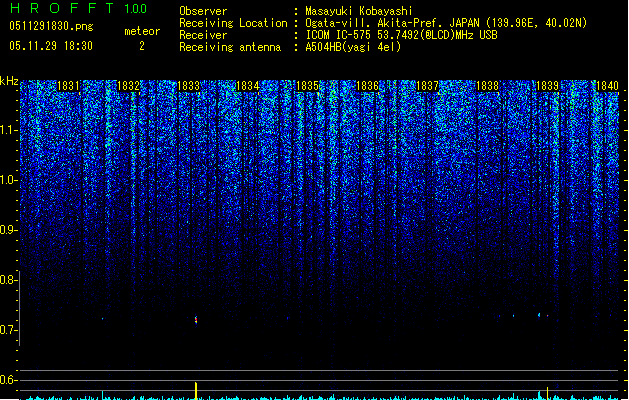629x400 pixels.
Task: Click the Receiving antenna label
Action: pos(230,47)
